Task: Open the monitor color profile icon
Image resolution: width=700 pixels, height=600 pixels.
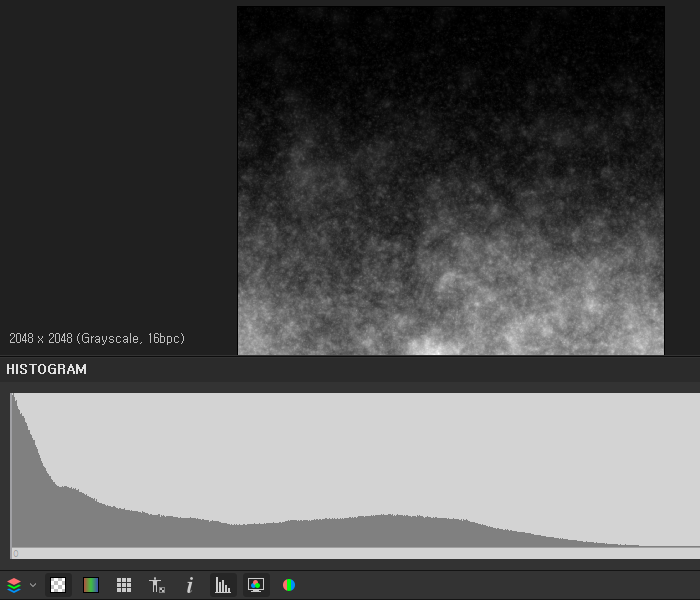Action: tap(256, 585)
